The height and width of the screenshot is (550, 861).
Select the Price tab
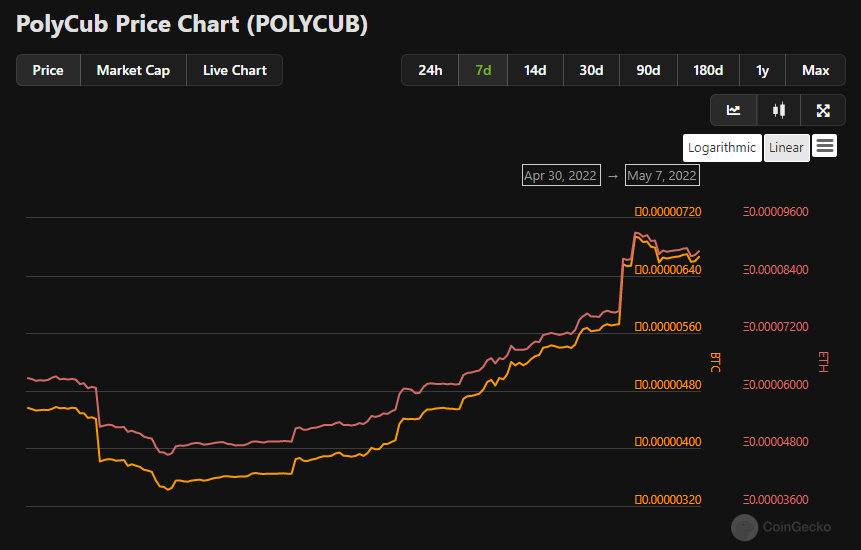point(48,70)
